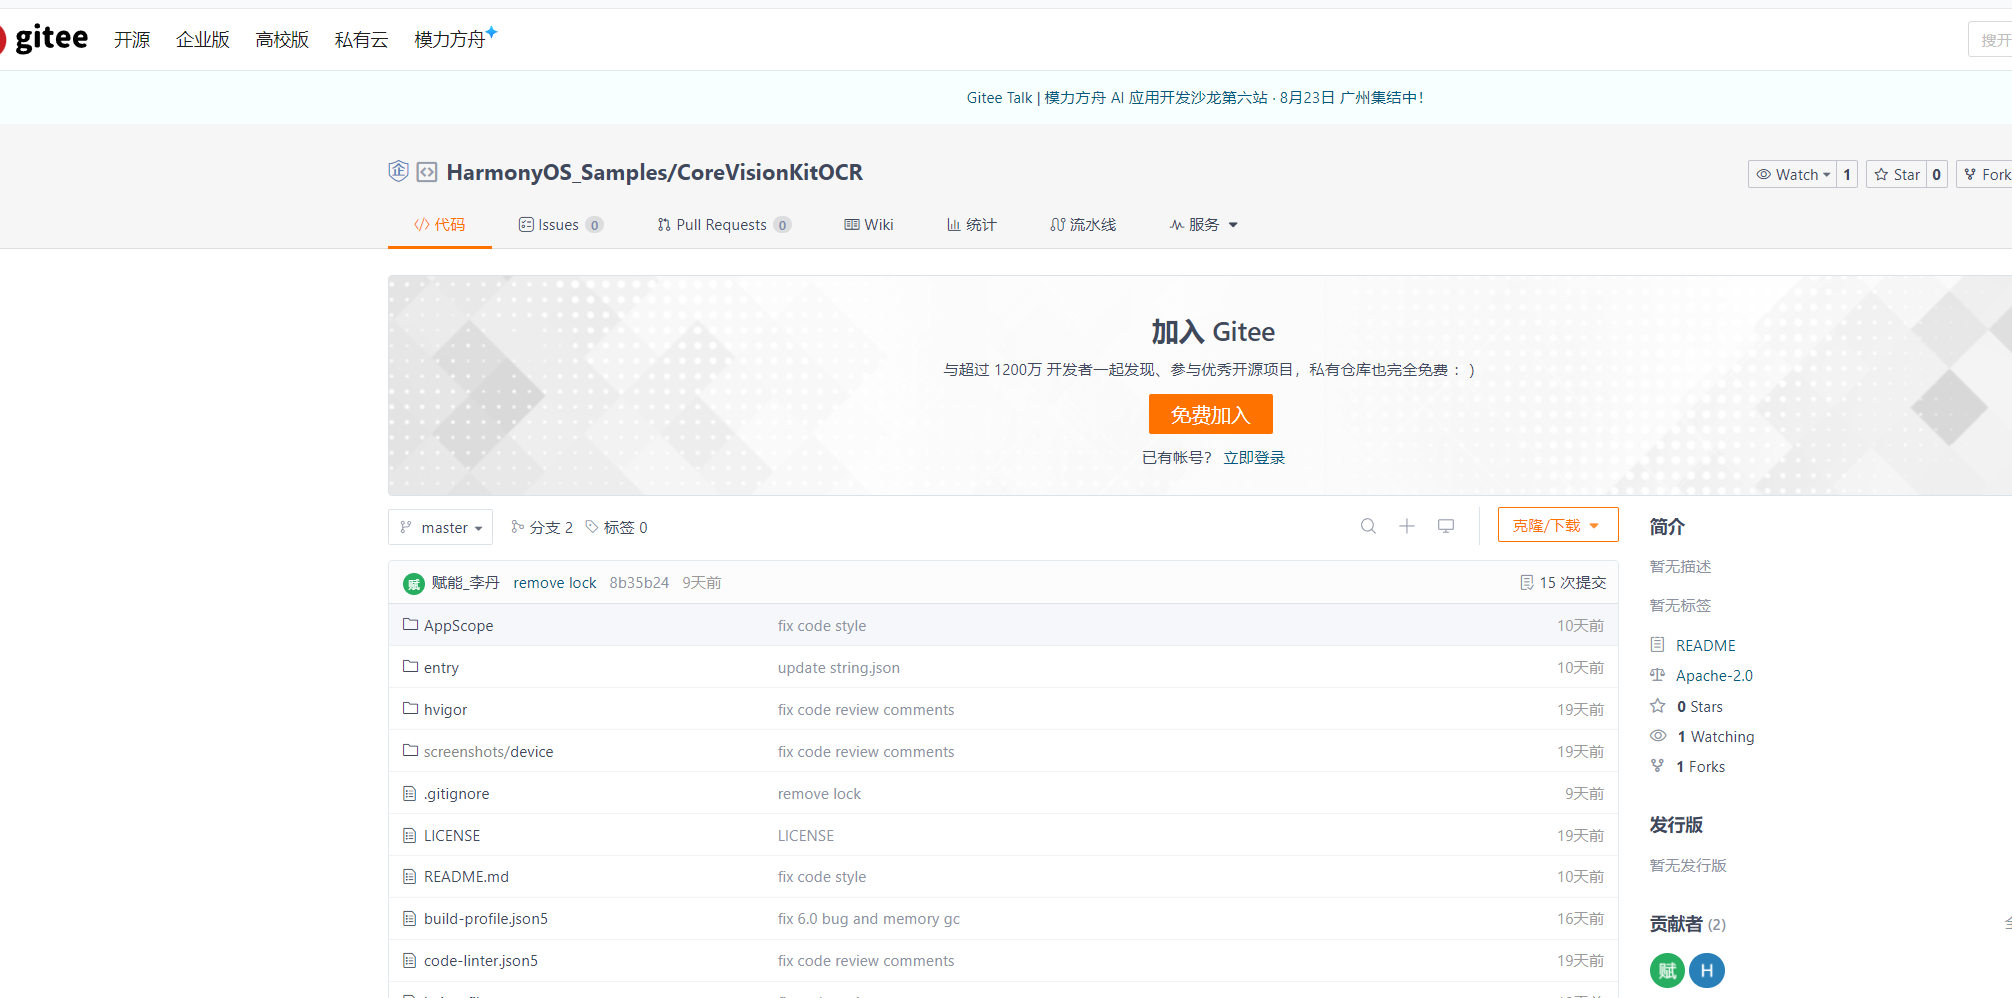View tags via 标签 0
The width and height of the screenshot is (2012, 998).
616,527
